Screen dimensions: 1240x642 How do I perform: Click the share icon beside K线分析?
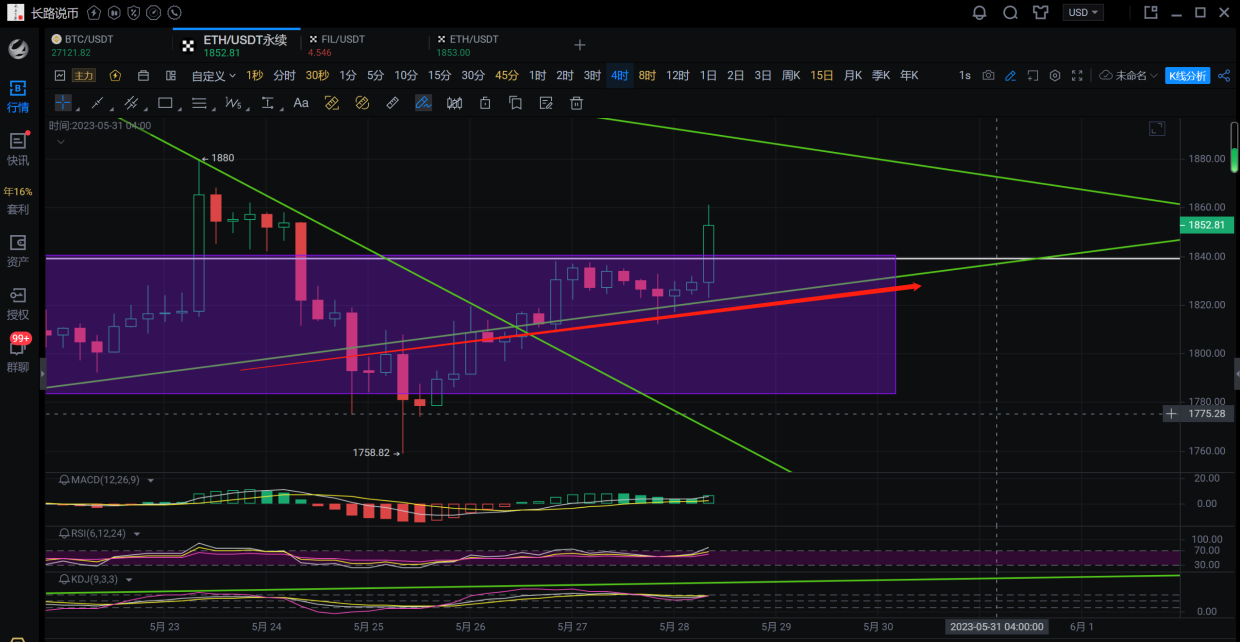point(1224,76)
